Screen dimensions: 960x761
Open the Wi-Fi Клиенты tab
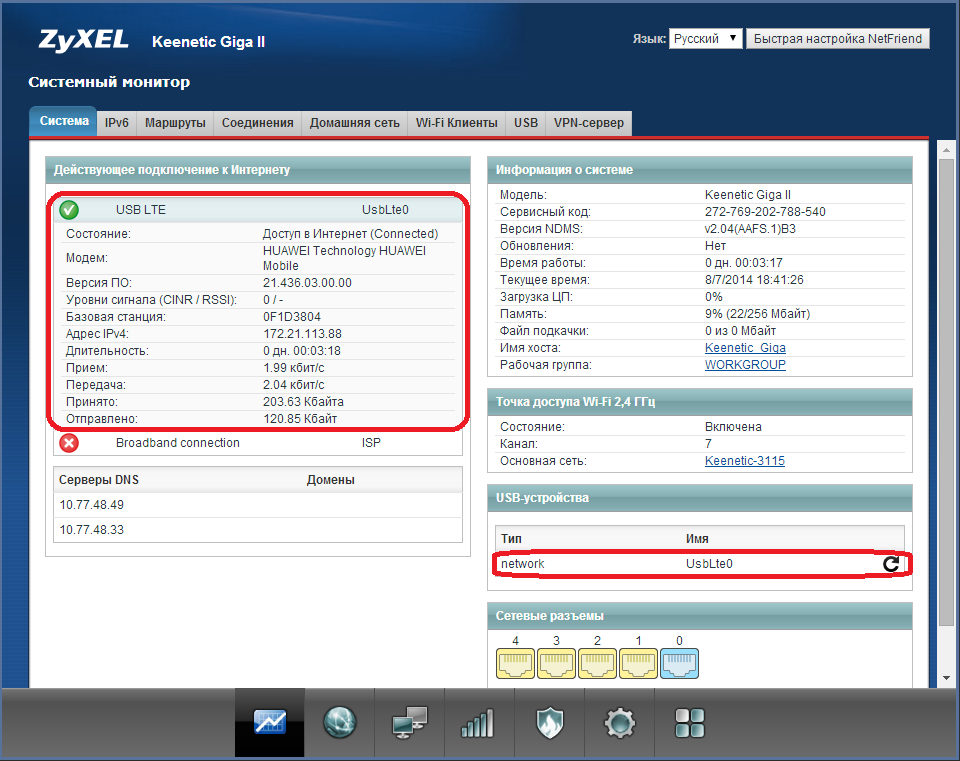click(456, 123)
